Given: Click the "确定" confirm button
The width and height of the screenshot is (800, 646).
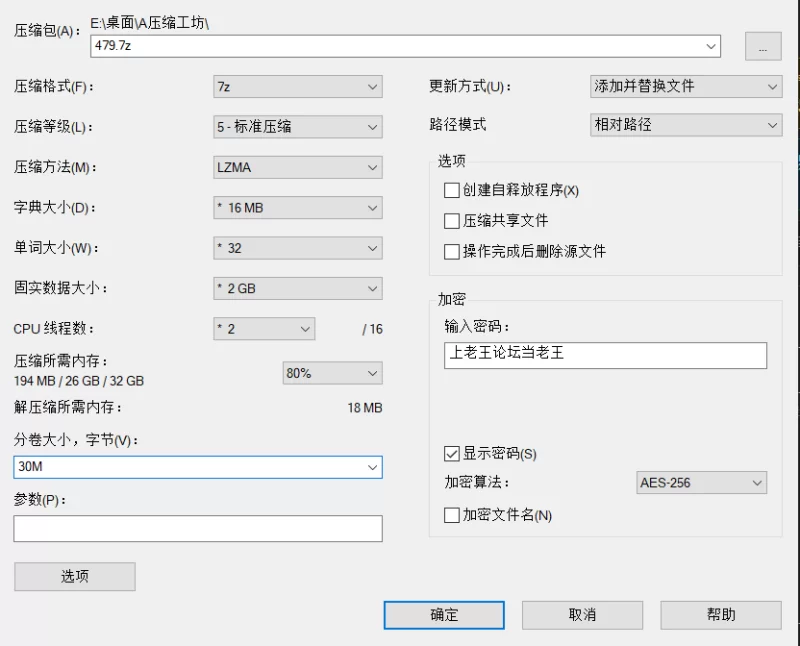Looking at the screenshot, I should click(x=444, y=615).
